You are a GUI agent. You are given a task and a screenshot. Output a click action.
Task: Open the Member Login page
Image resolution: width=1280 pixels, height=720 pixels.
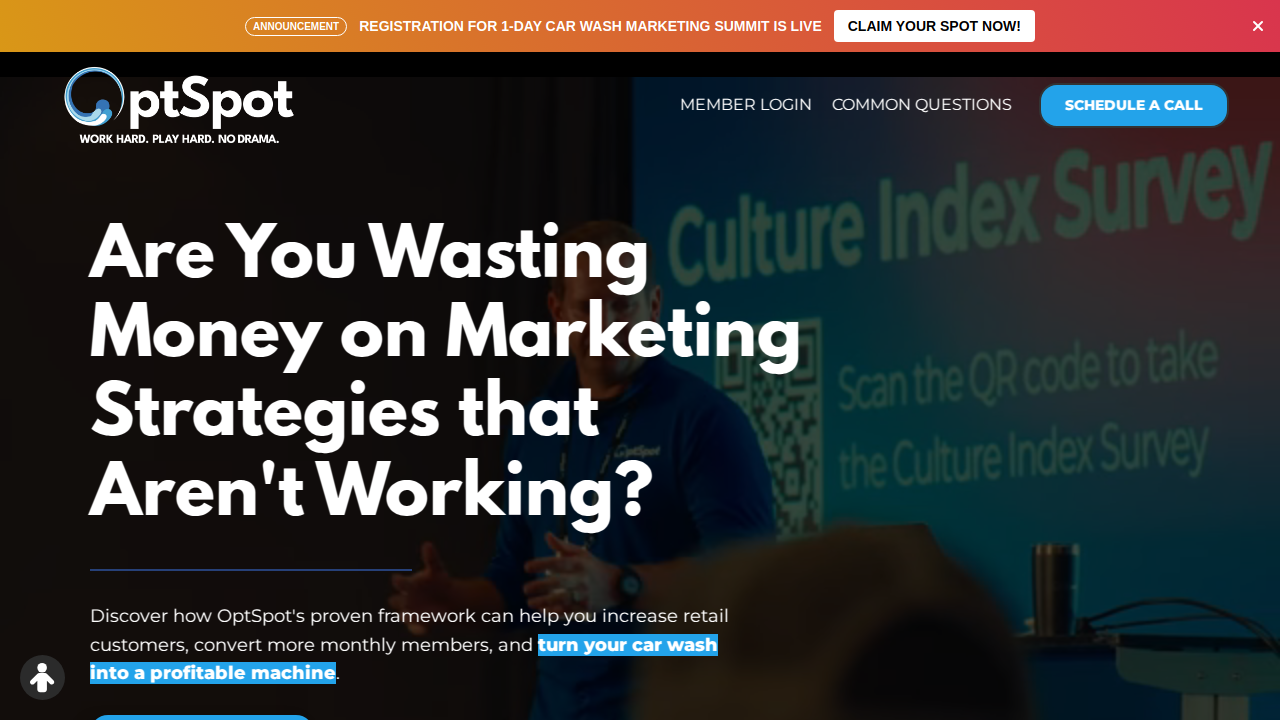click(746, 105)
